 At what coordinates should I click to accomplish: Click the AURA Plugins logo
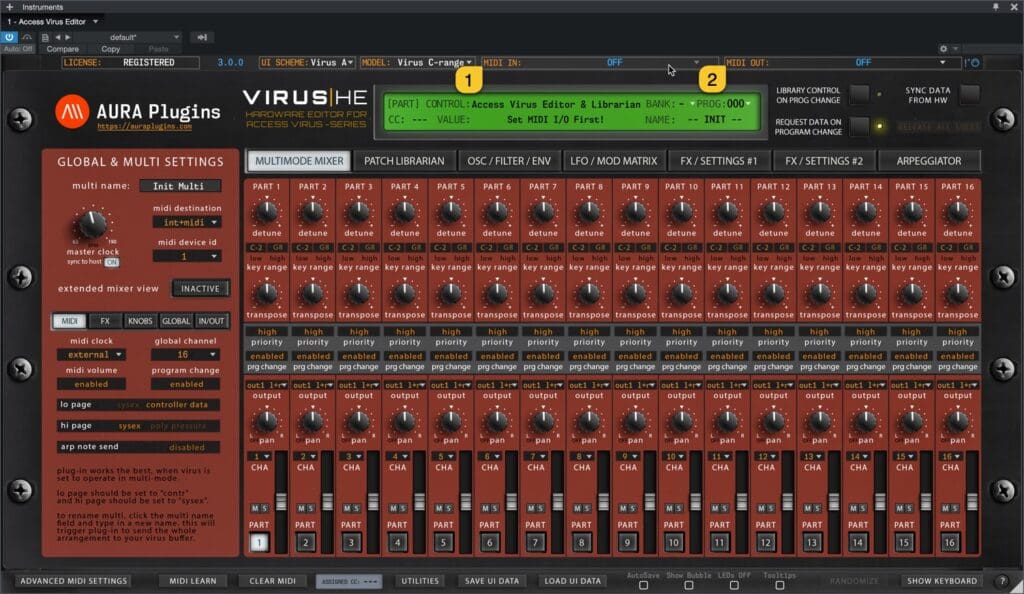(x=72, y=111)
